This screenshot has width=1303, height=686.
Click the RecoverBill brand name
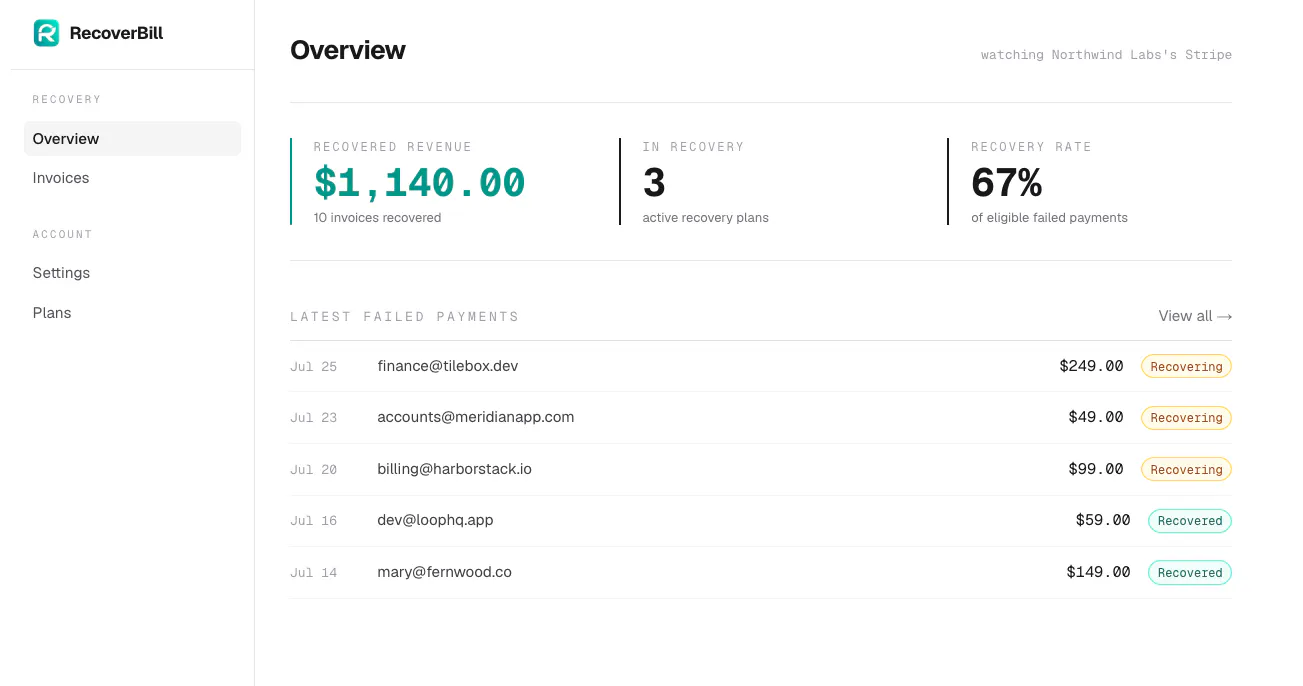(x=116, y=33)
